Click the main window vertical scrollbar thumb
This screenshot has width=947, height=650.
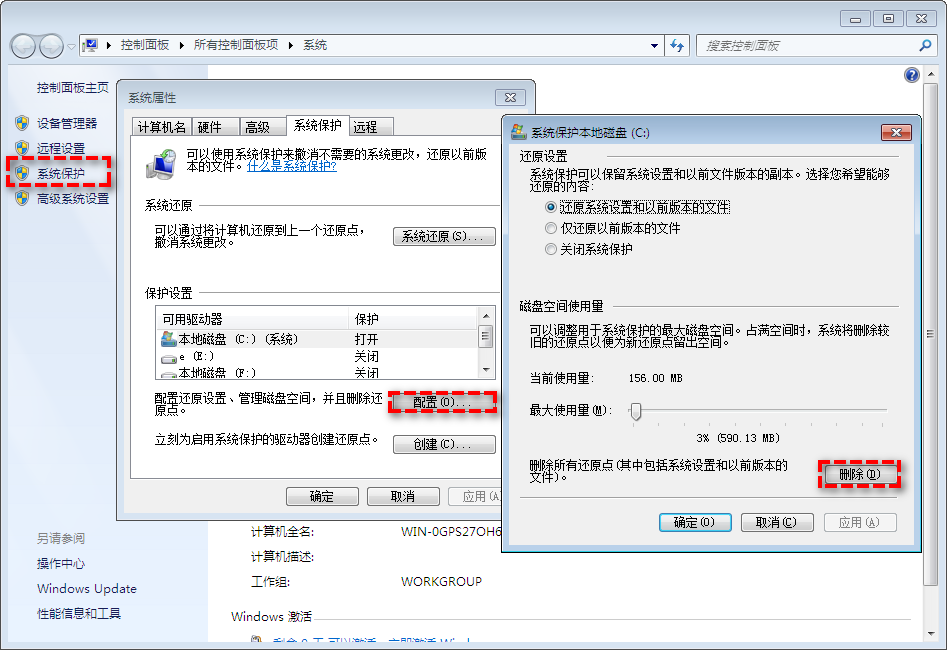tap(930, 333)
